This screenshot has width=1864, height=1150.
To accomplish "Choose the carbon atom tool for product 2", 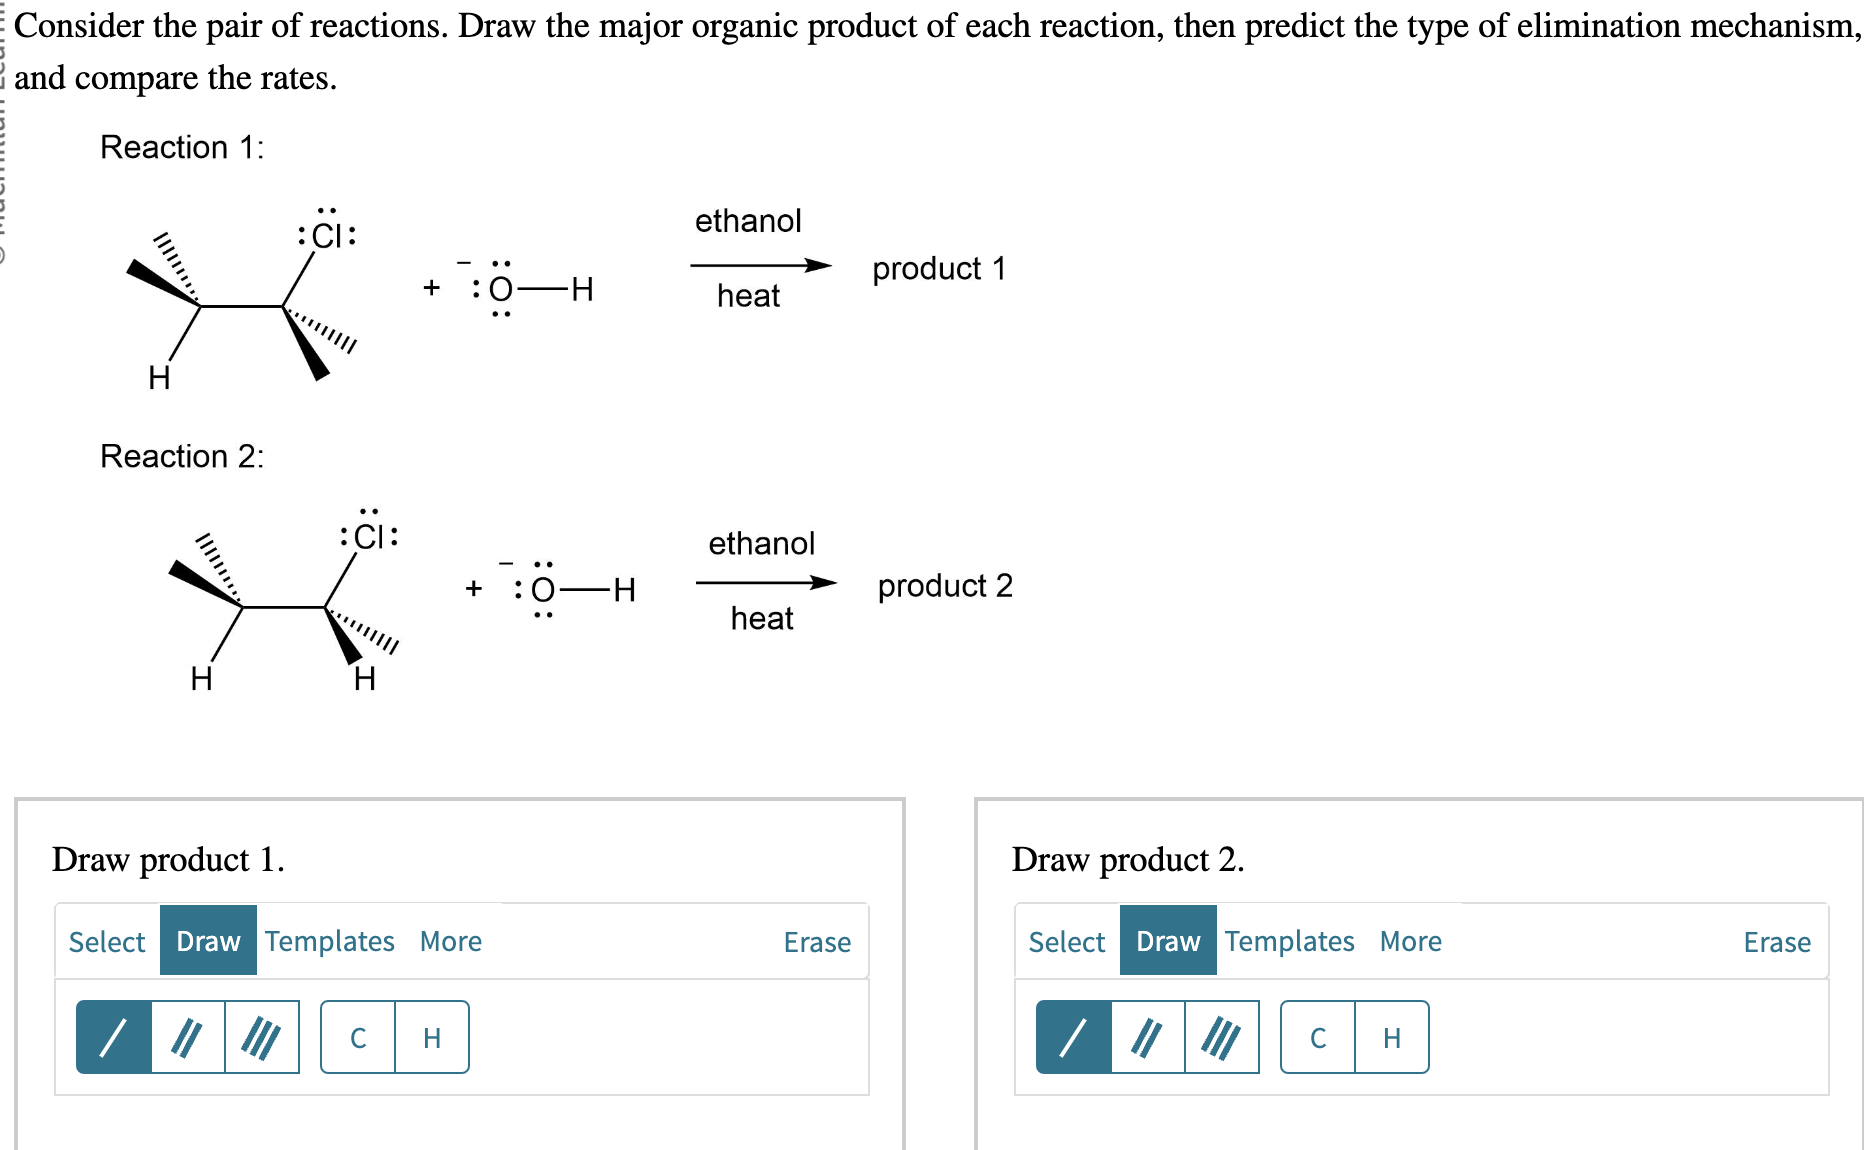I will coord(1318,1037).
